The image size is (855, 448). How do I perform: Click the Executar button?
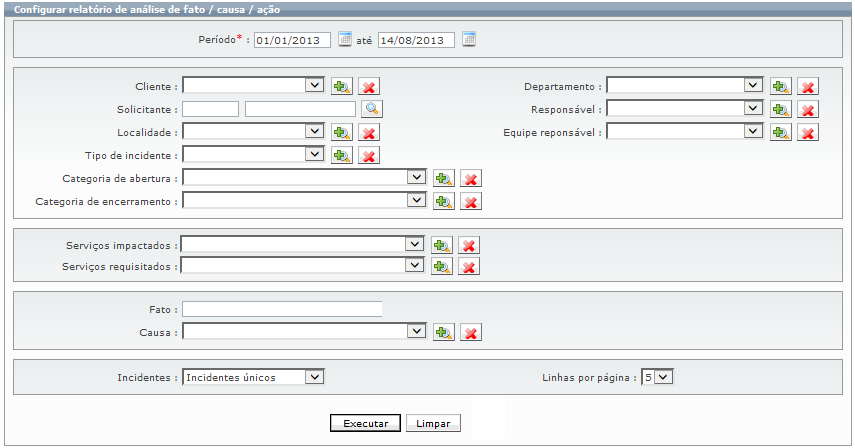pyautogui.click(x=365, y=423)
